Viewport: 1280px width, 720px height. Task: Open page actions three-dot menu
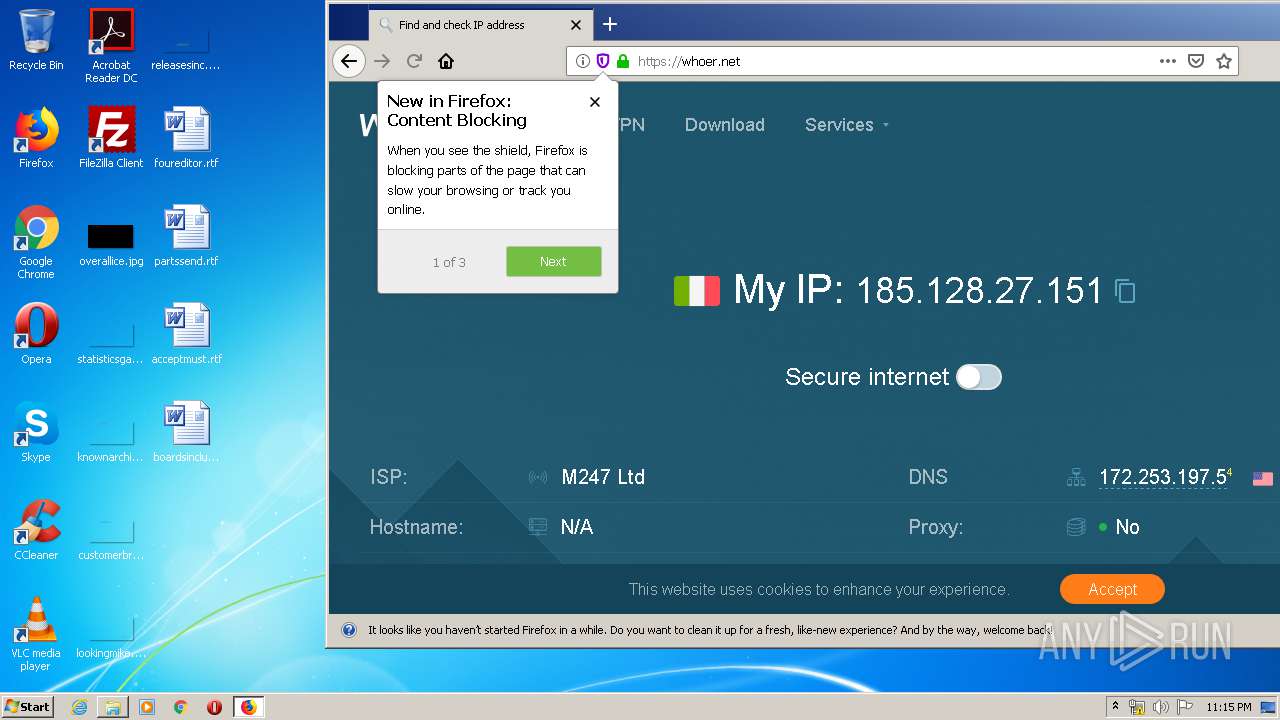coord(1168,61)
